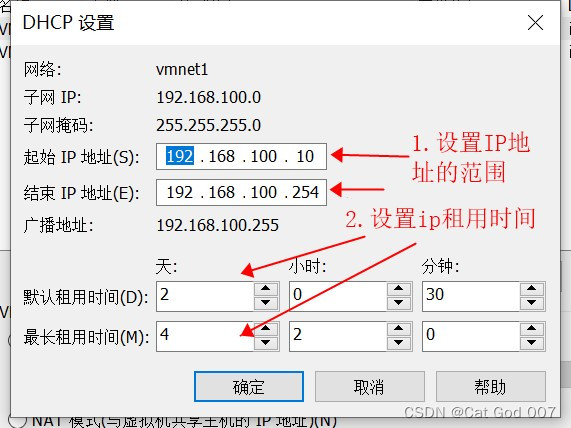Click the 168 octet of start IP

coord(221,156)
